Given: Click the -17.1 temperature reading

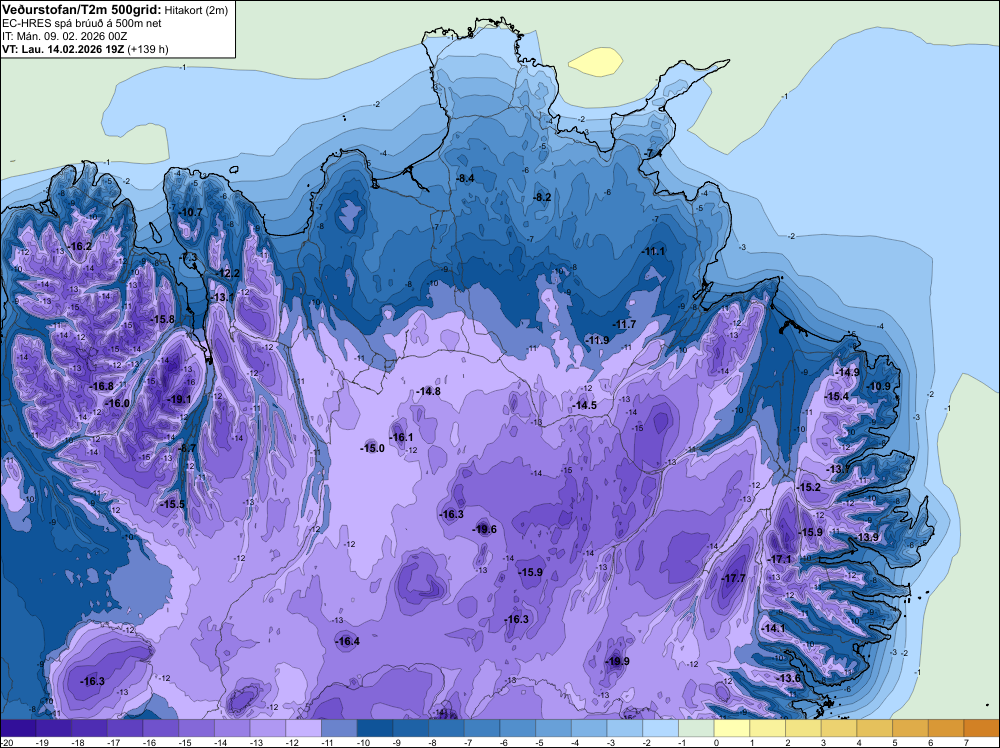Looking at the screenshot, I should pos(779,559).
